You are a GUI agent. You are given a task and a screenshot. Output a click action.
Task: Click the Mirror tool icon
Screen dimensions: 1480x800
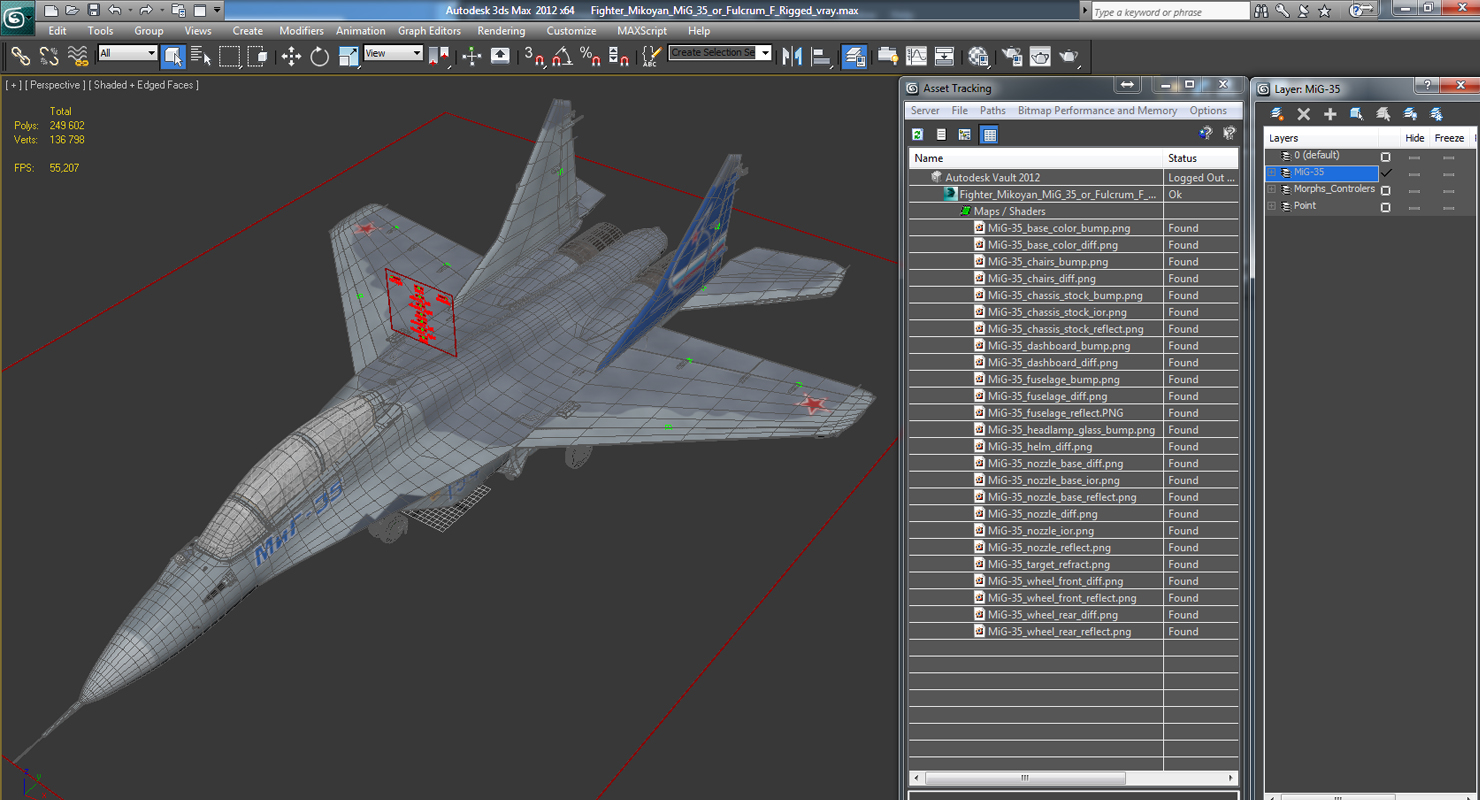(793, 57)
